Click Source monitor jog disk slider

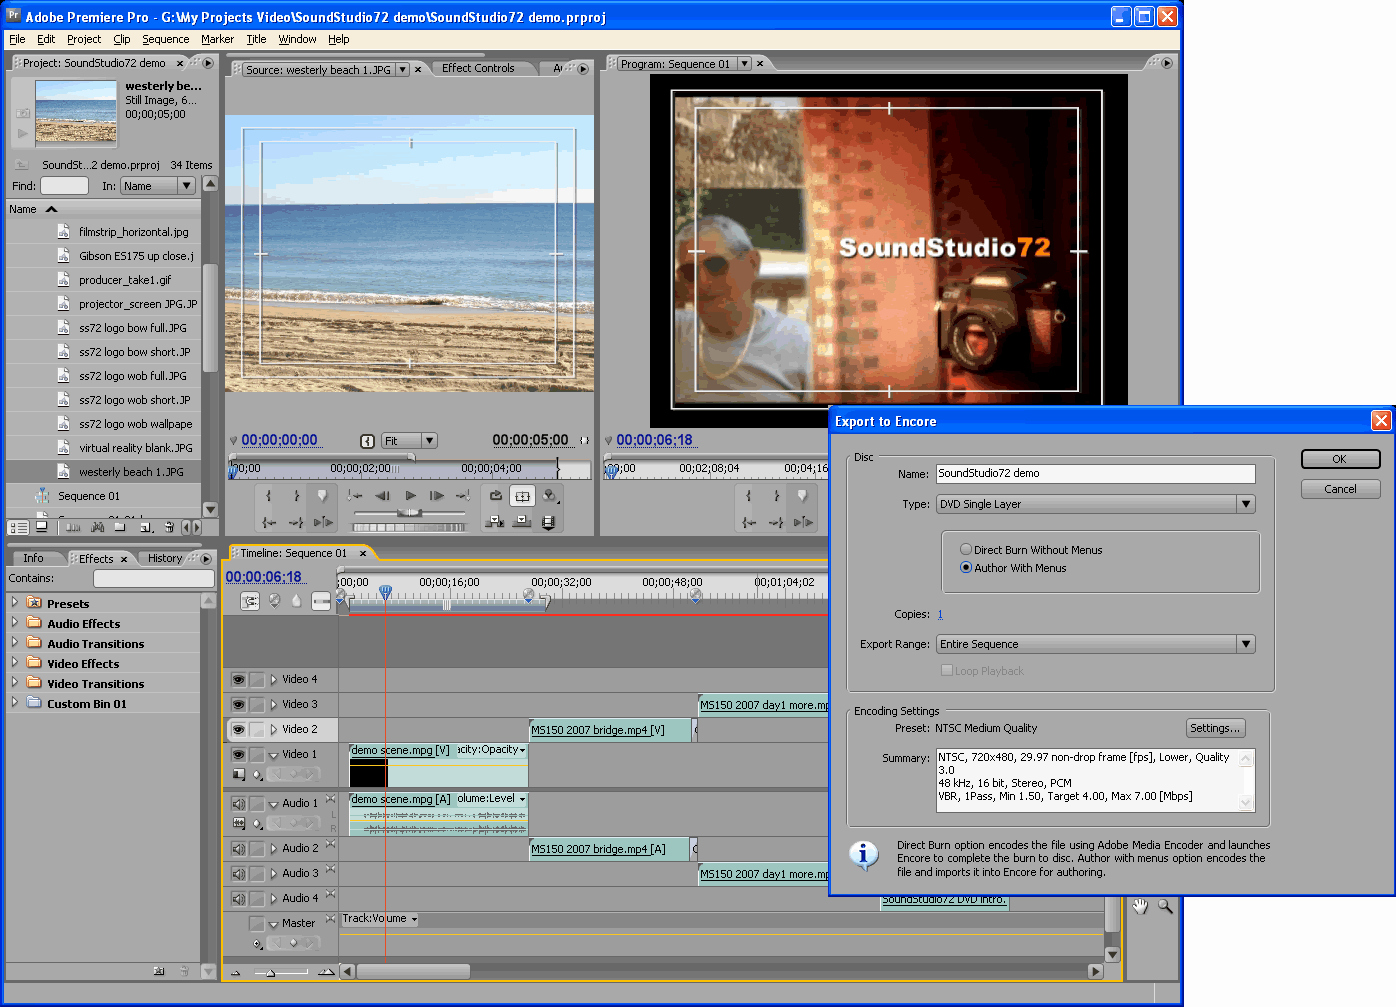click(410, 527)
